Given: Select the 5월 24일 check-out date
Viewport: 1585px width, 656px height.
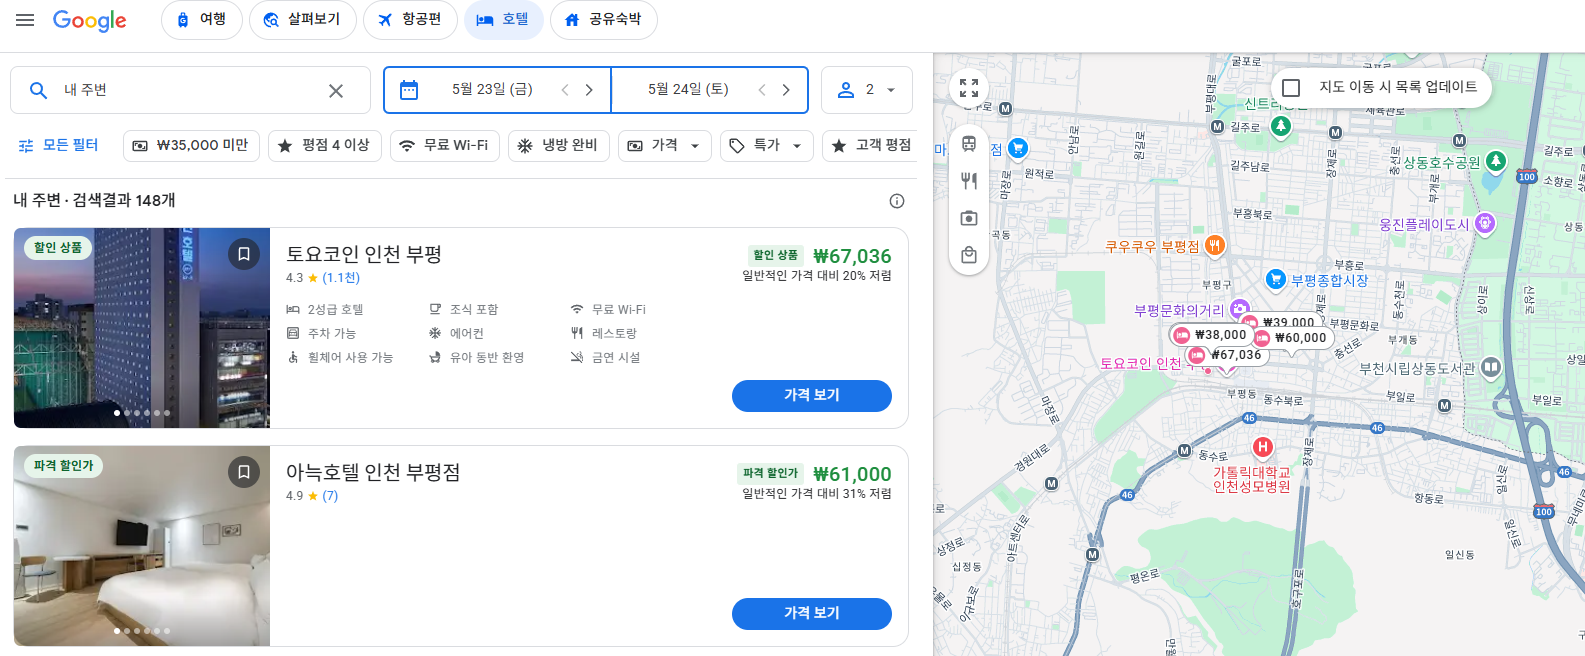Looking at the screenshot, I should click(x=688, y=90).
